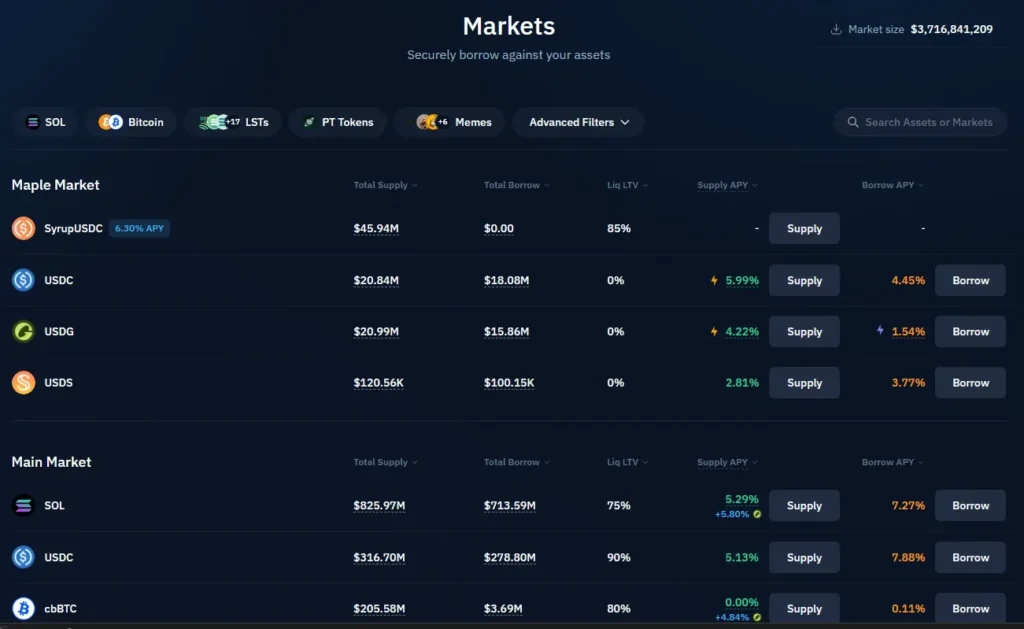This screenshot has height=629, width=1024.
Task: Click the cbBTC bitcoin icon
Action: (24, 609)
